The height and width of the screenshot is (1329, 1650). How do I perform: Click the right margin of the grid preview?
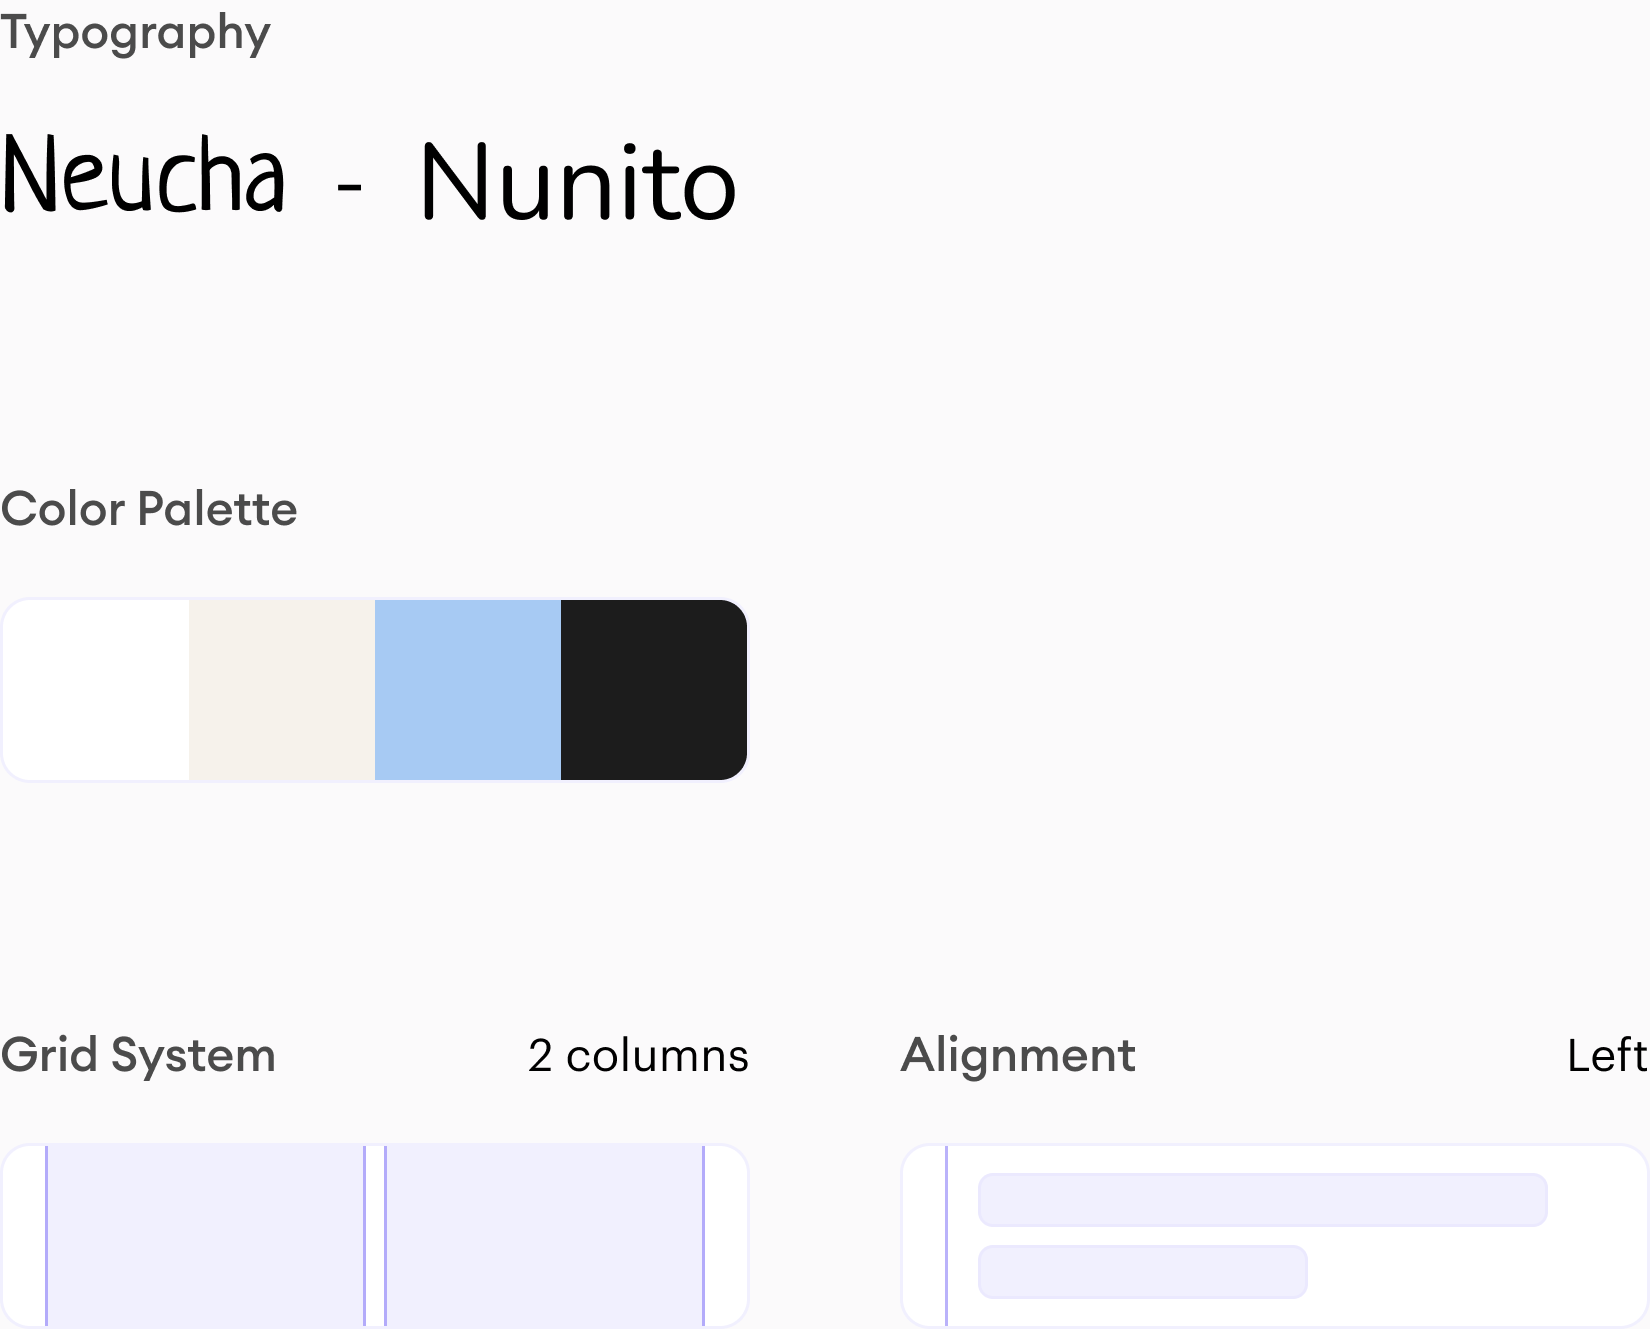pyautogui.click(x=726, y=1236)
